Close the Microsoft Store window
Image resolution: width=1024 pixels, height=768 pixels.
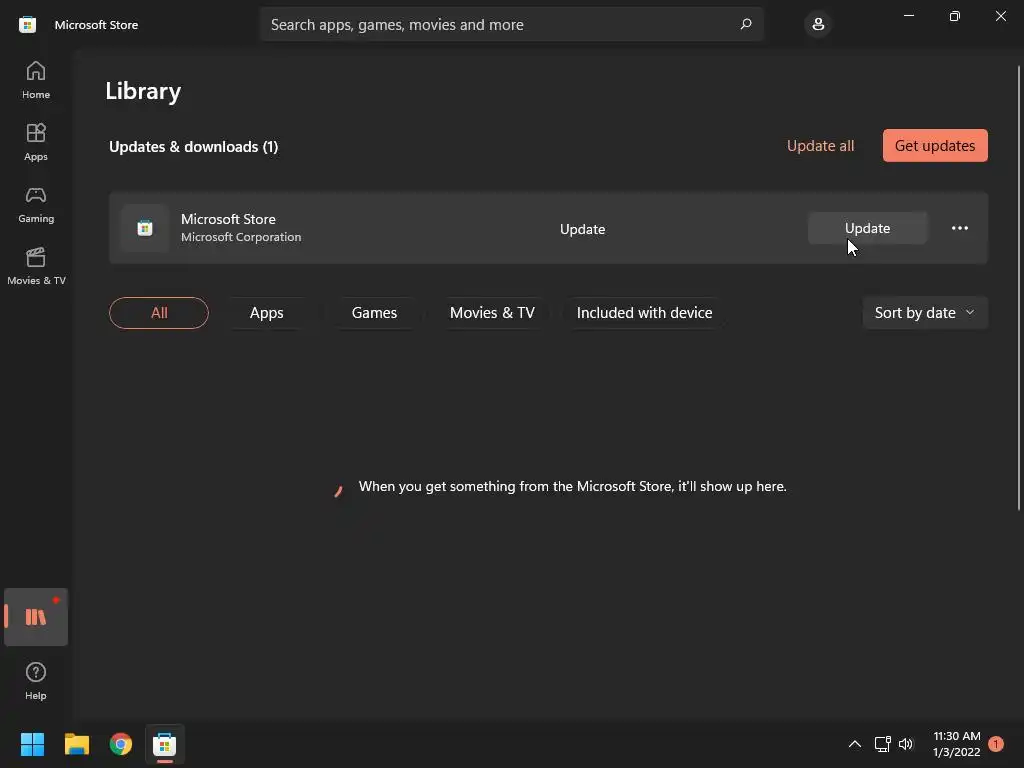tap(1000, 16)
